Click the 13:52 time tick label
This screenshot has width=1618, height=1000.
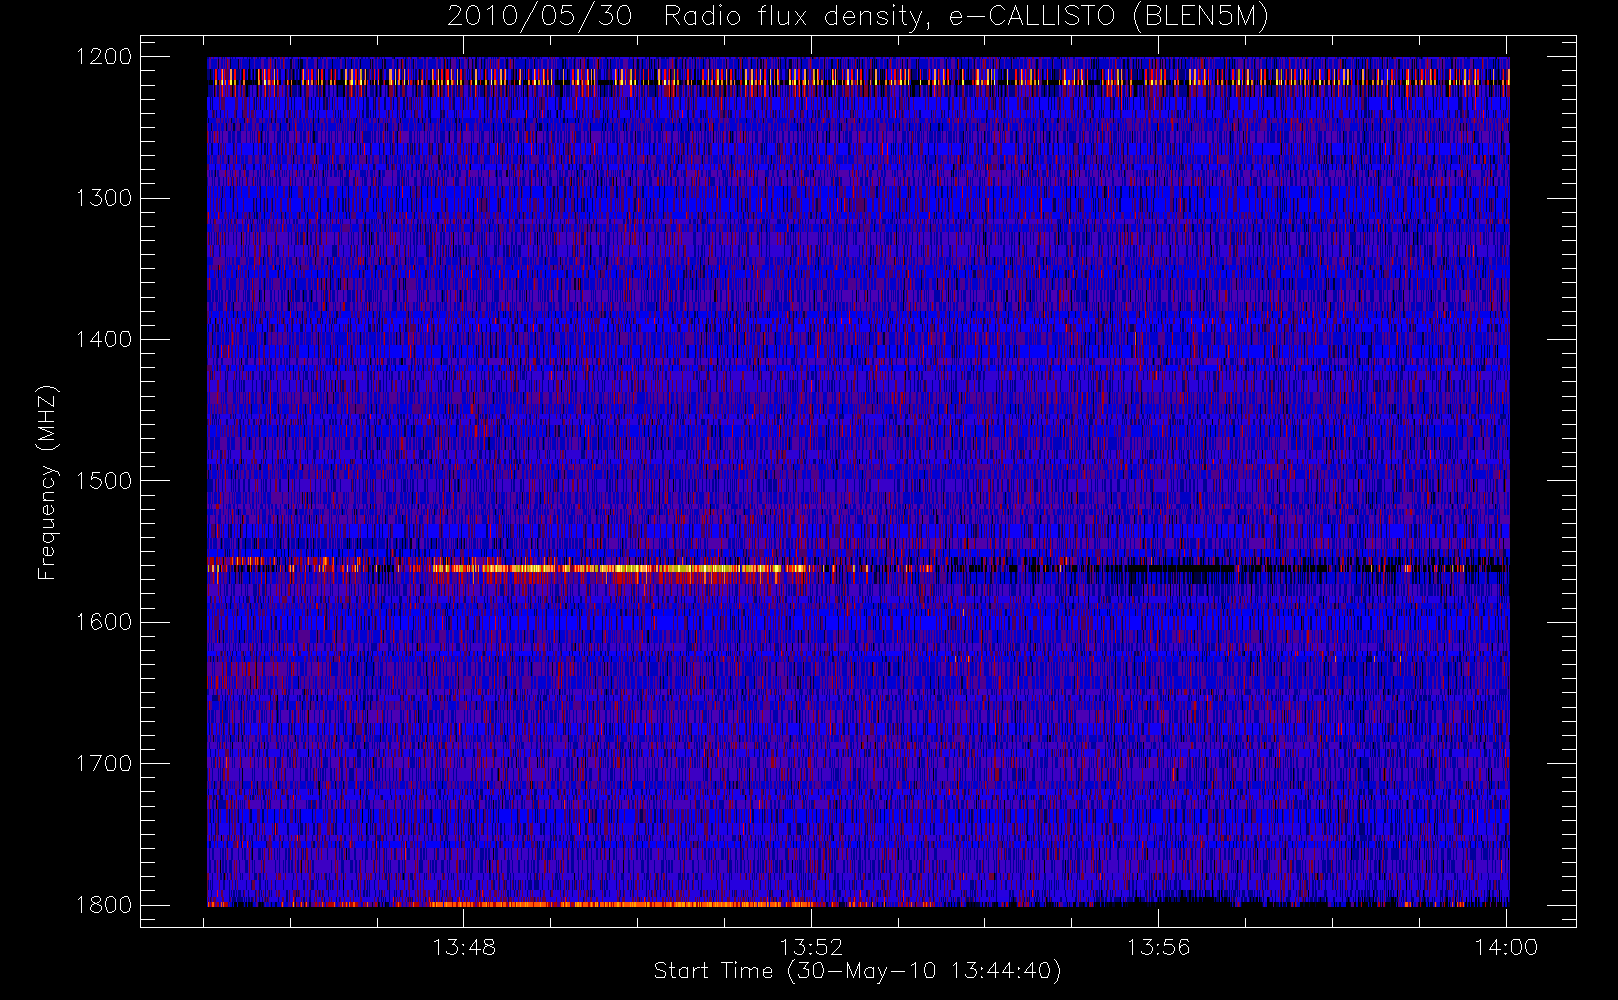tap(811, 947)
